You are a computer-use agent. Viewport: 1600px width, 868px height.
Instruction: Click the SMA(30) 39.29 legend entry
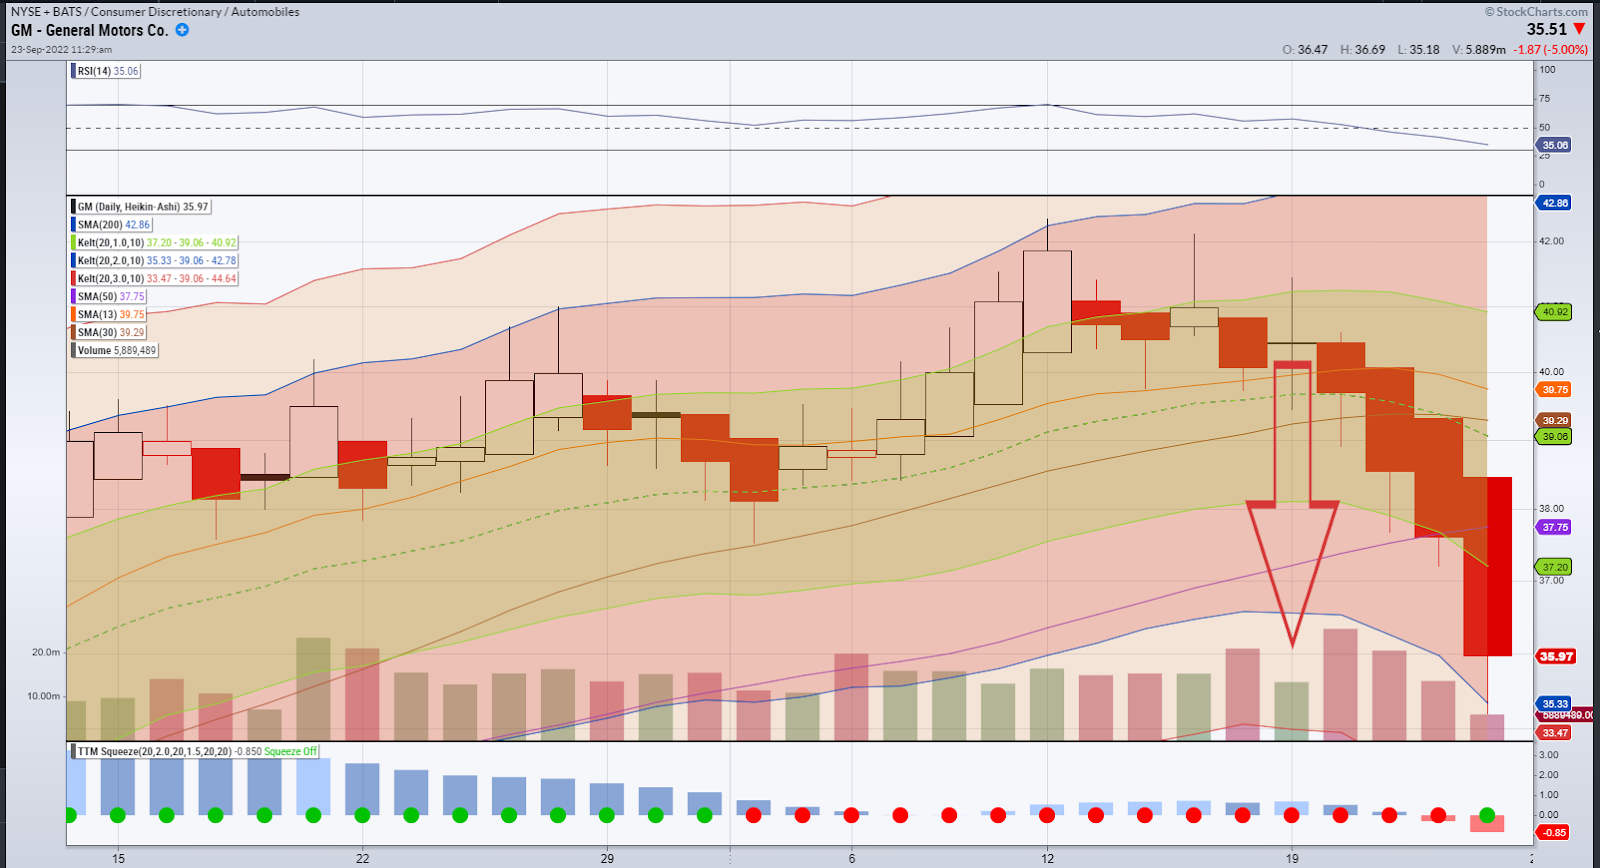tap(110, 333)
